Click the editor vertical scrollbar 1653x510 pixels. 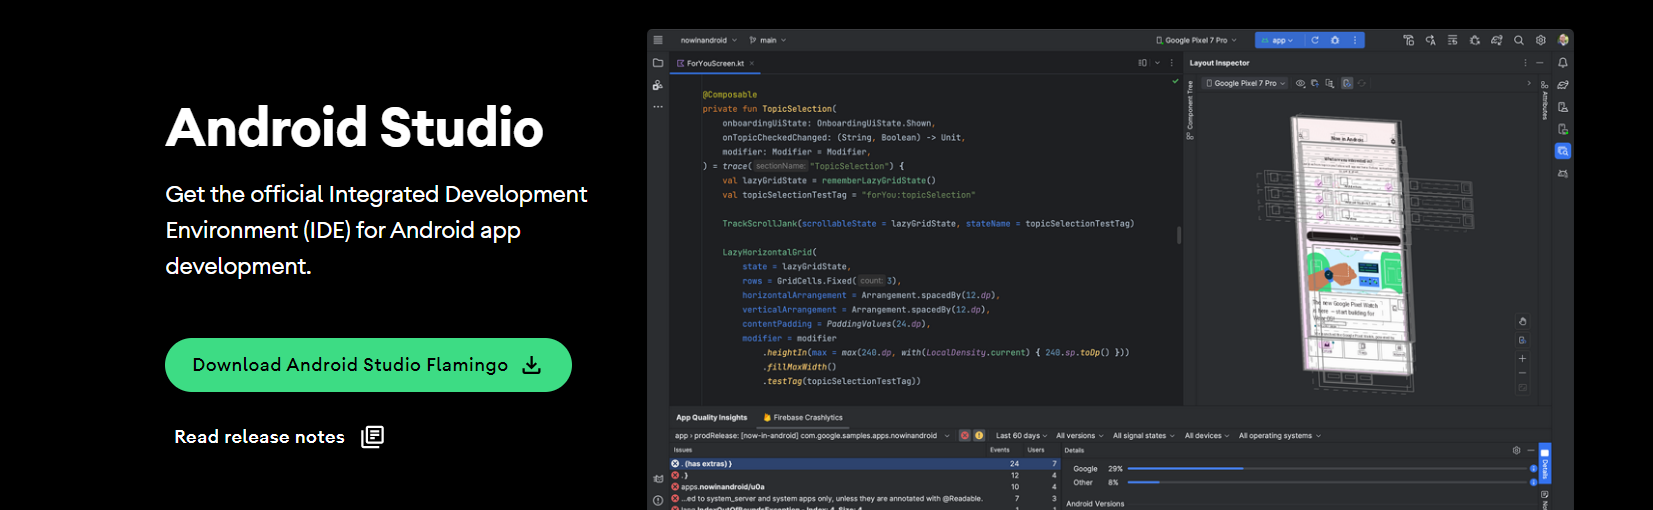click(1179, 235)
